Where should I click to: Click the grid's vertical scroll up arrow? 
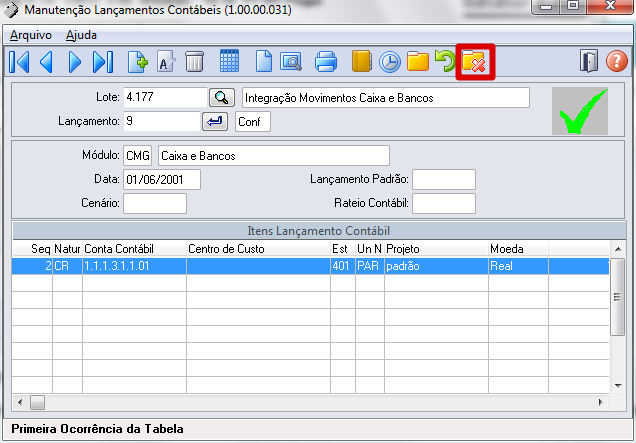617,249
